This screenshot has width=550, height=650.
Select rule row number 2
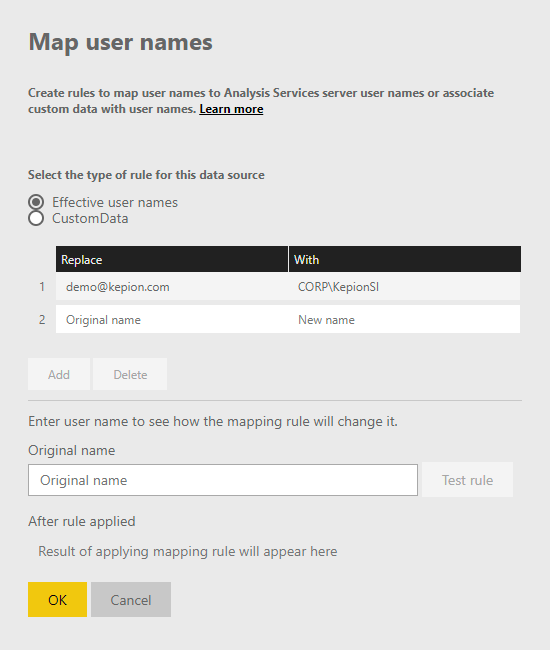click(x=42, y=319)
